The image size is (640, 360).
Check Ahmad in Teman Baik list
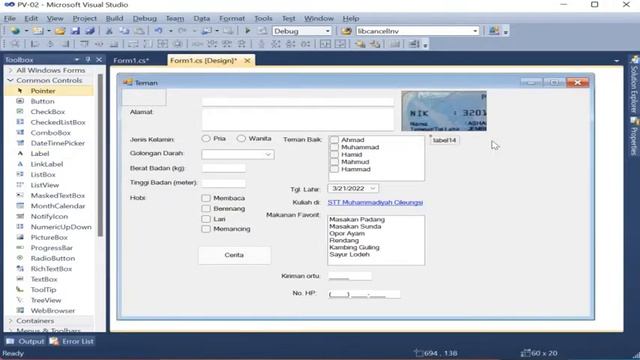(x=334, y=140)
